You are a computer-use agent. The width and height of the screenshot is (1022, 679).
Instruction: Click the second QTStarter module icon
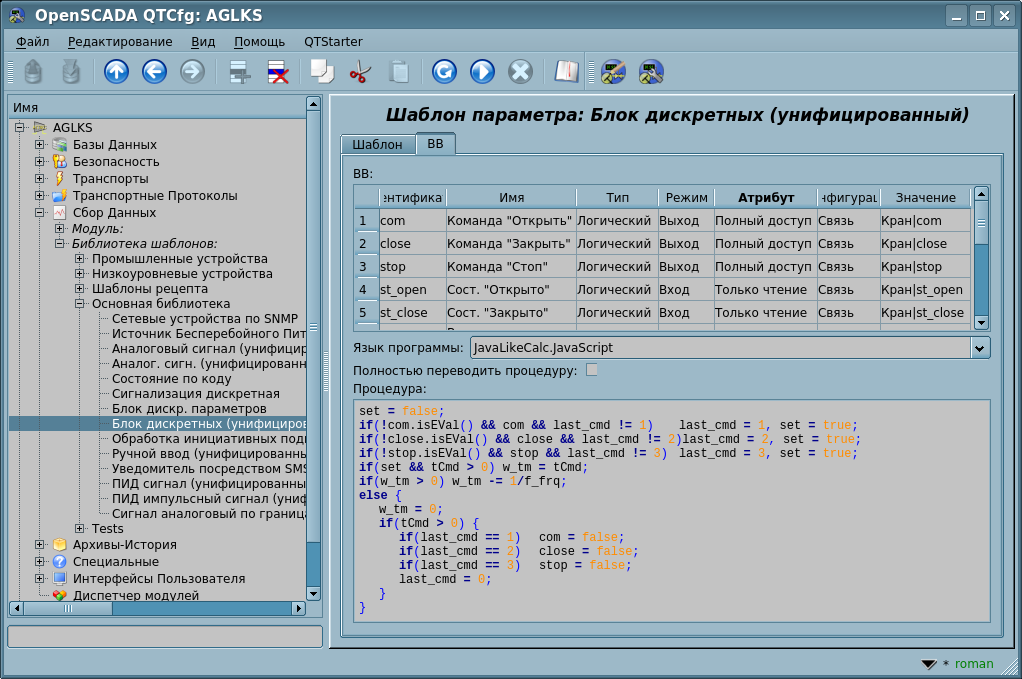click(x=651, y=72)
